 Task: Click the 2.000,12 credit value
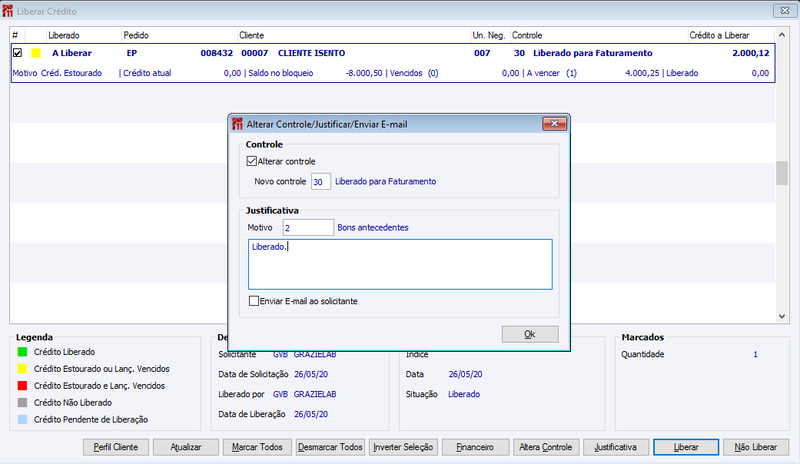[751, 53]
